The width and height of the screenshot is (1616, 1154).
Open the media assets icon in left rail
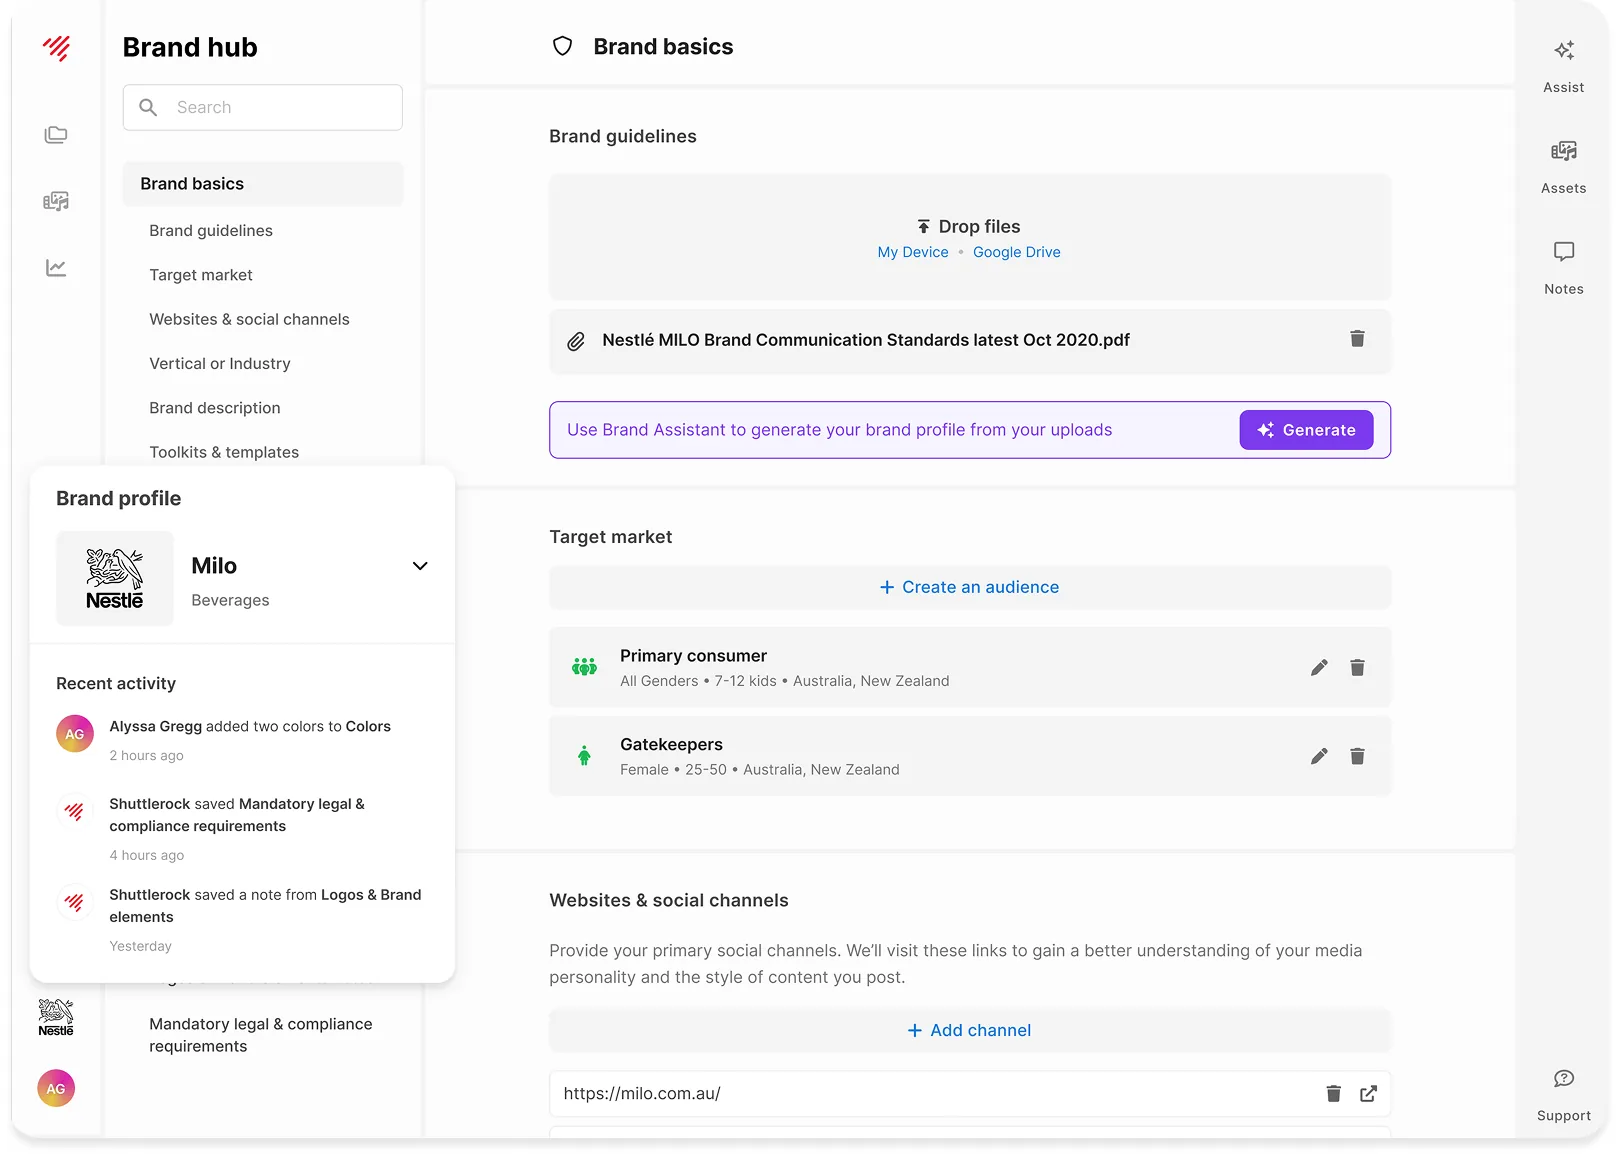coord(56,201)
